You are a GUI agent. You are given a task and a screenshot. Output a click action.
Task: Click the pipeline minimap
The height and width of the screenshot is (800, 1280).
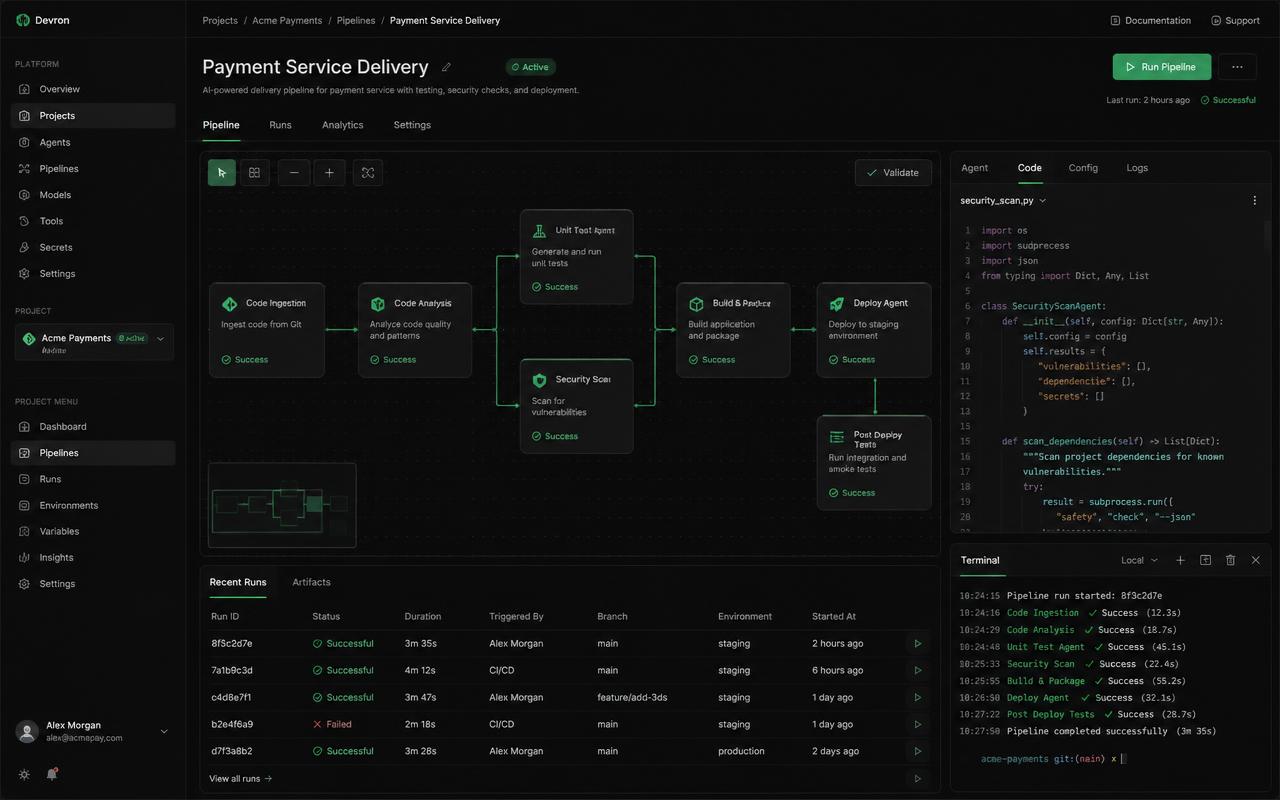[282, 505]
